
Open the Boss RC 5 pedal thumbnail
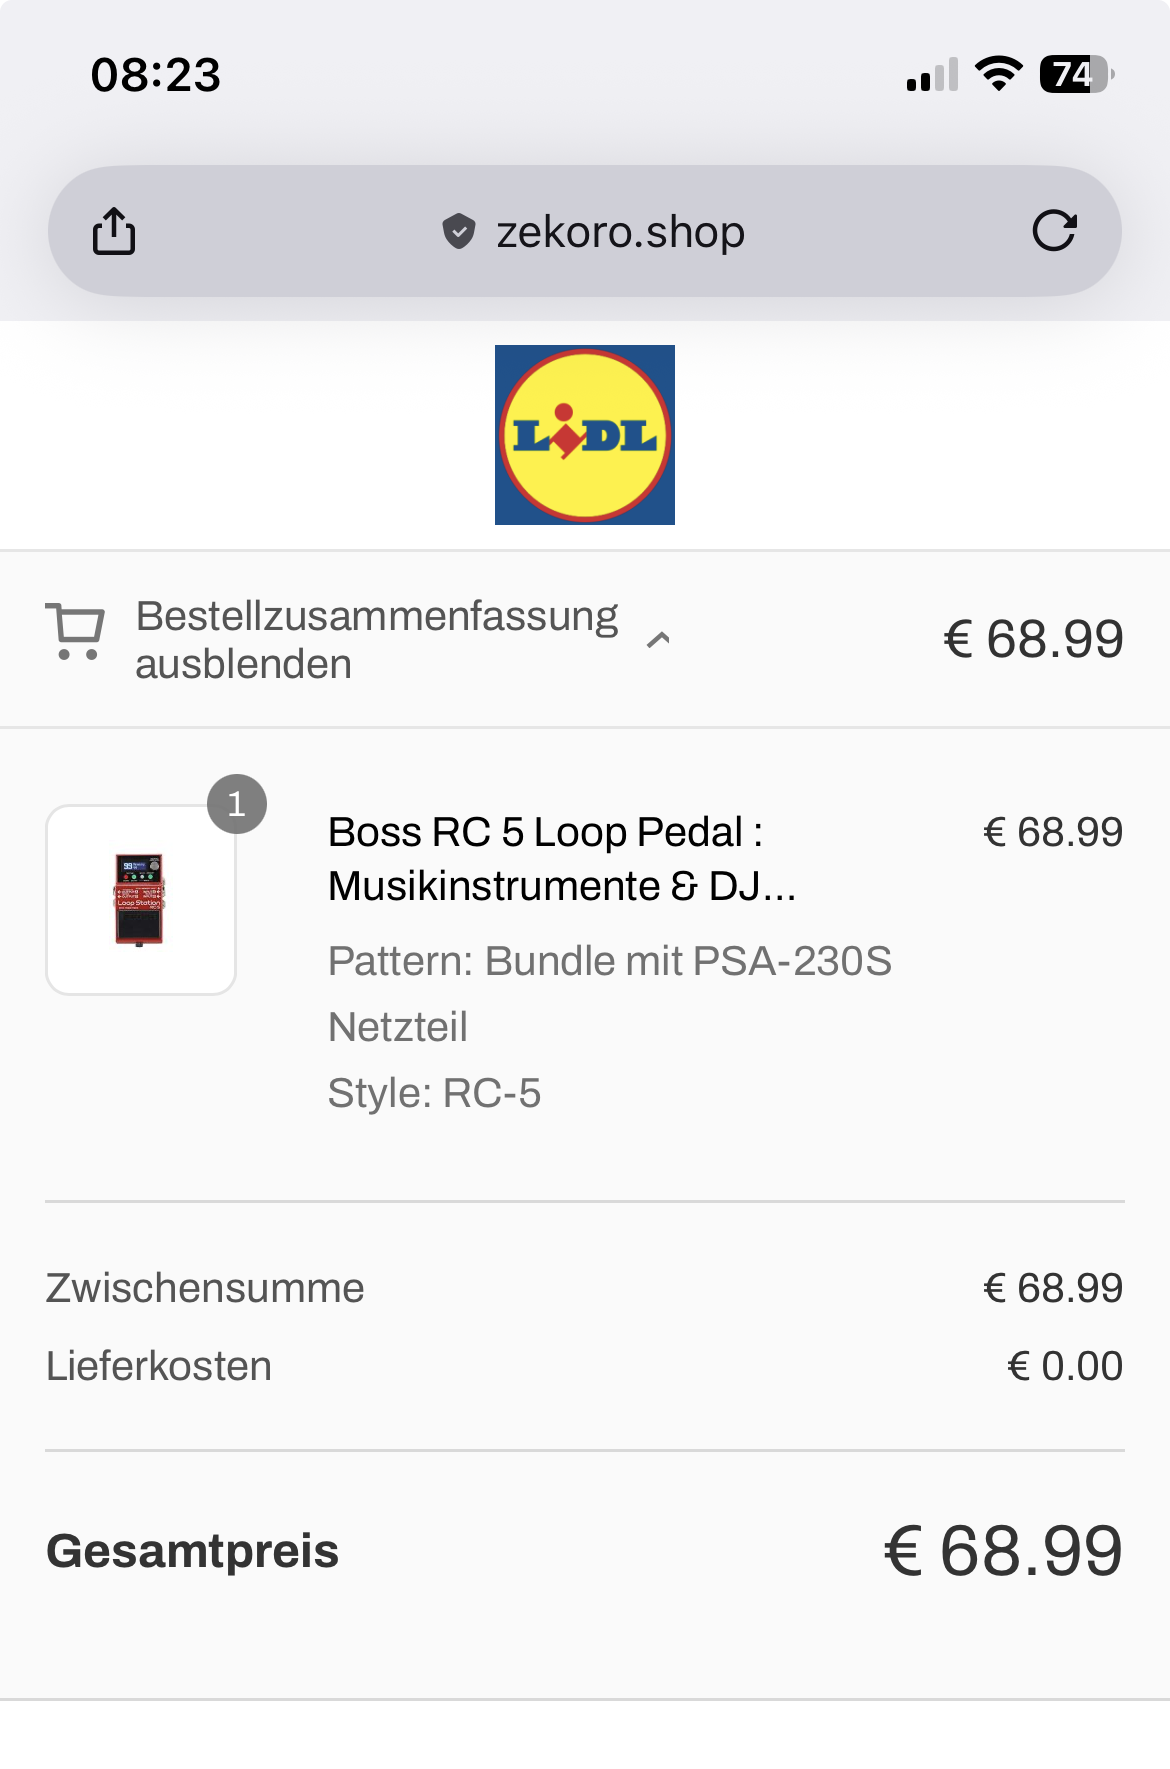coord(141,900)
